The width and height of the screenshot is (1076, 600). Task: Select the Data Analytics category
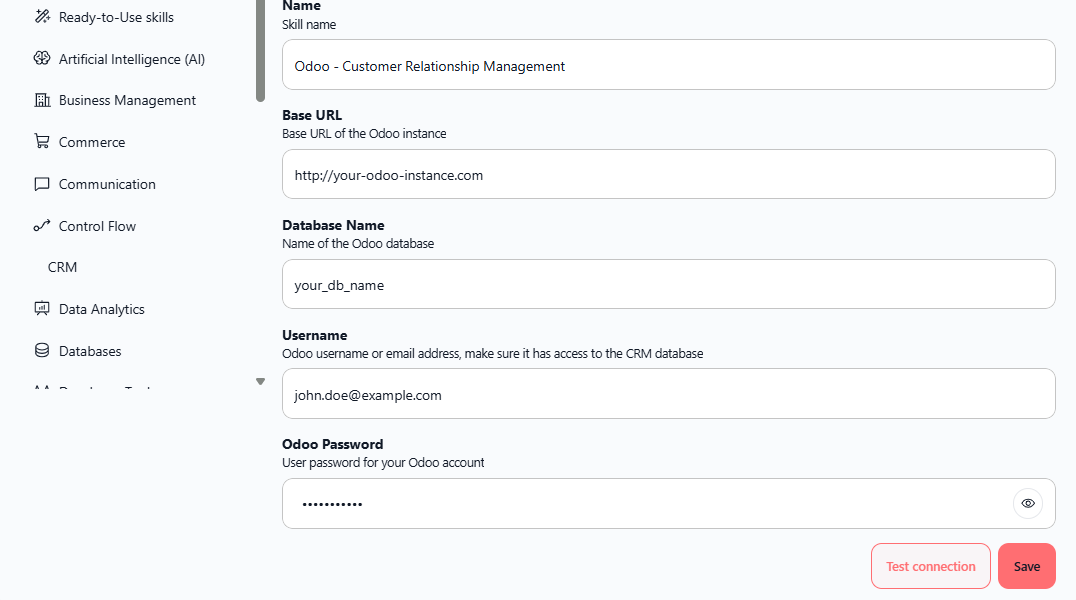(x=102, y=309)
